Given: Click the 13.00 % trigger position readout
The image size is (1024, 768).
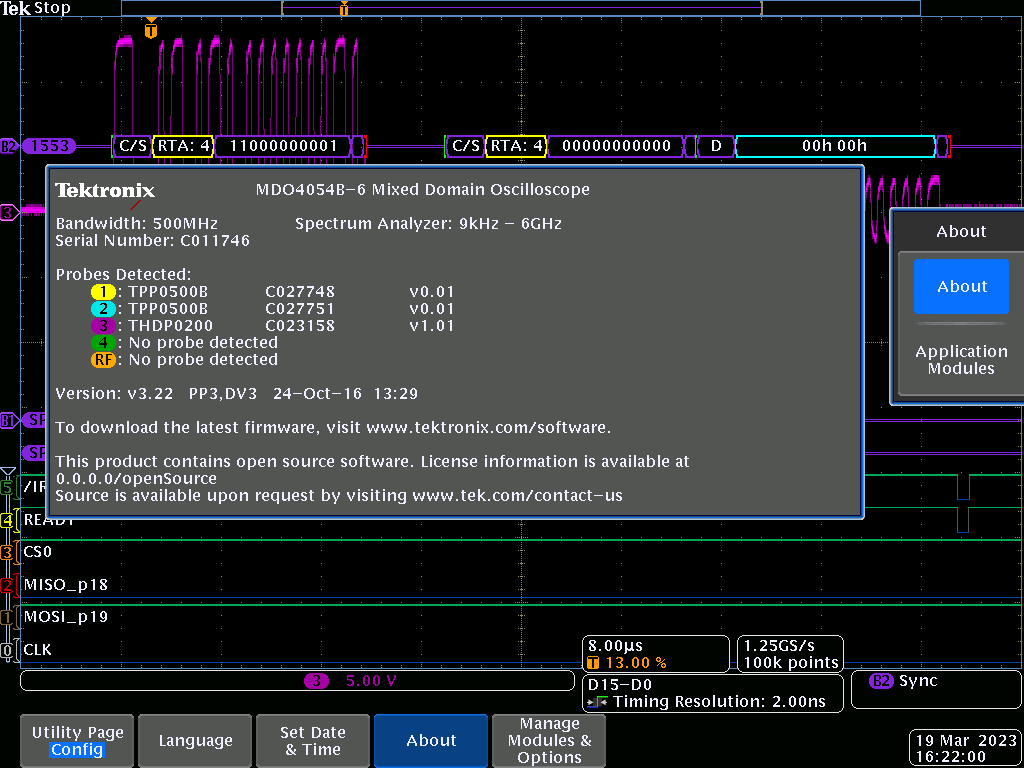Looking at the screenshot, I should click(636, 663).
